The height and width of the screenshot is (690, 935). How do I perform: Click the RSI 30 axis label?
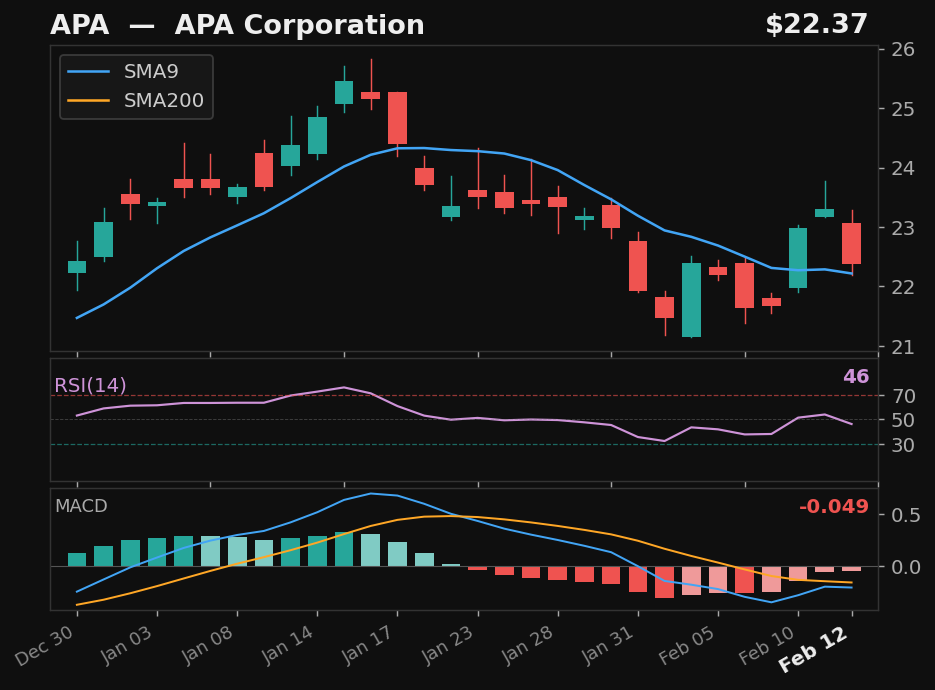tap(903, 445)
